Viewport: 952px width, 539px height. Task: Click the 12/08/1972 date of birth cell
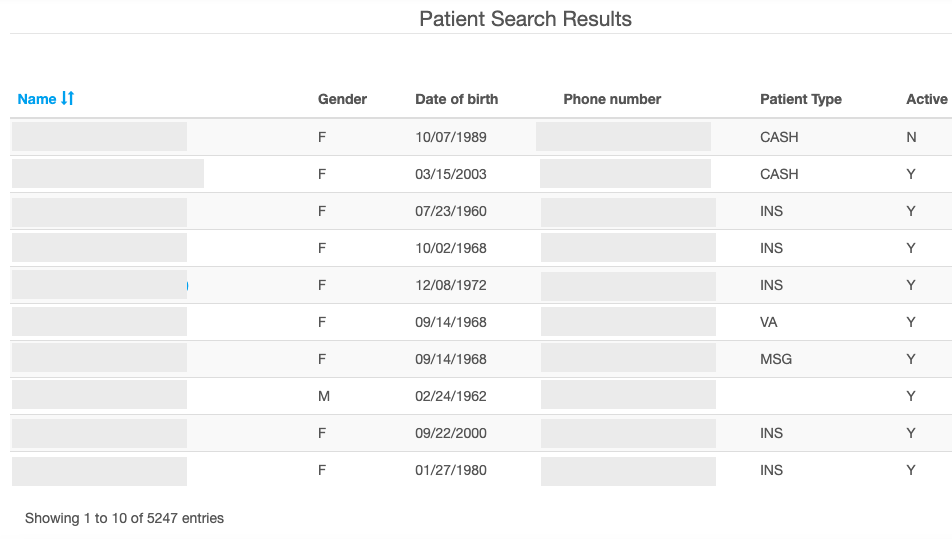[x=451, y=285]
